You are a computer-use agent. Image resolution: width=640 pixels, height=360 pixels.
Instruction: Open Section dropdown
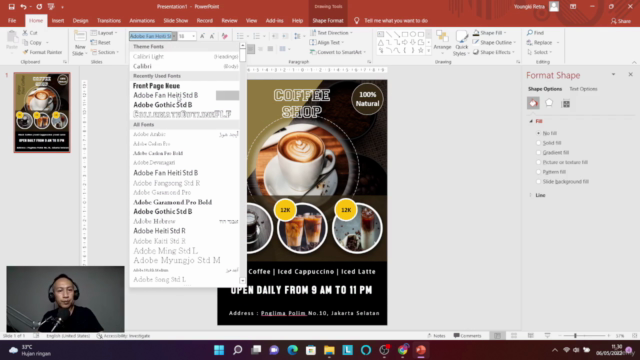105,52
